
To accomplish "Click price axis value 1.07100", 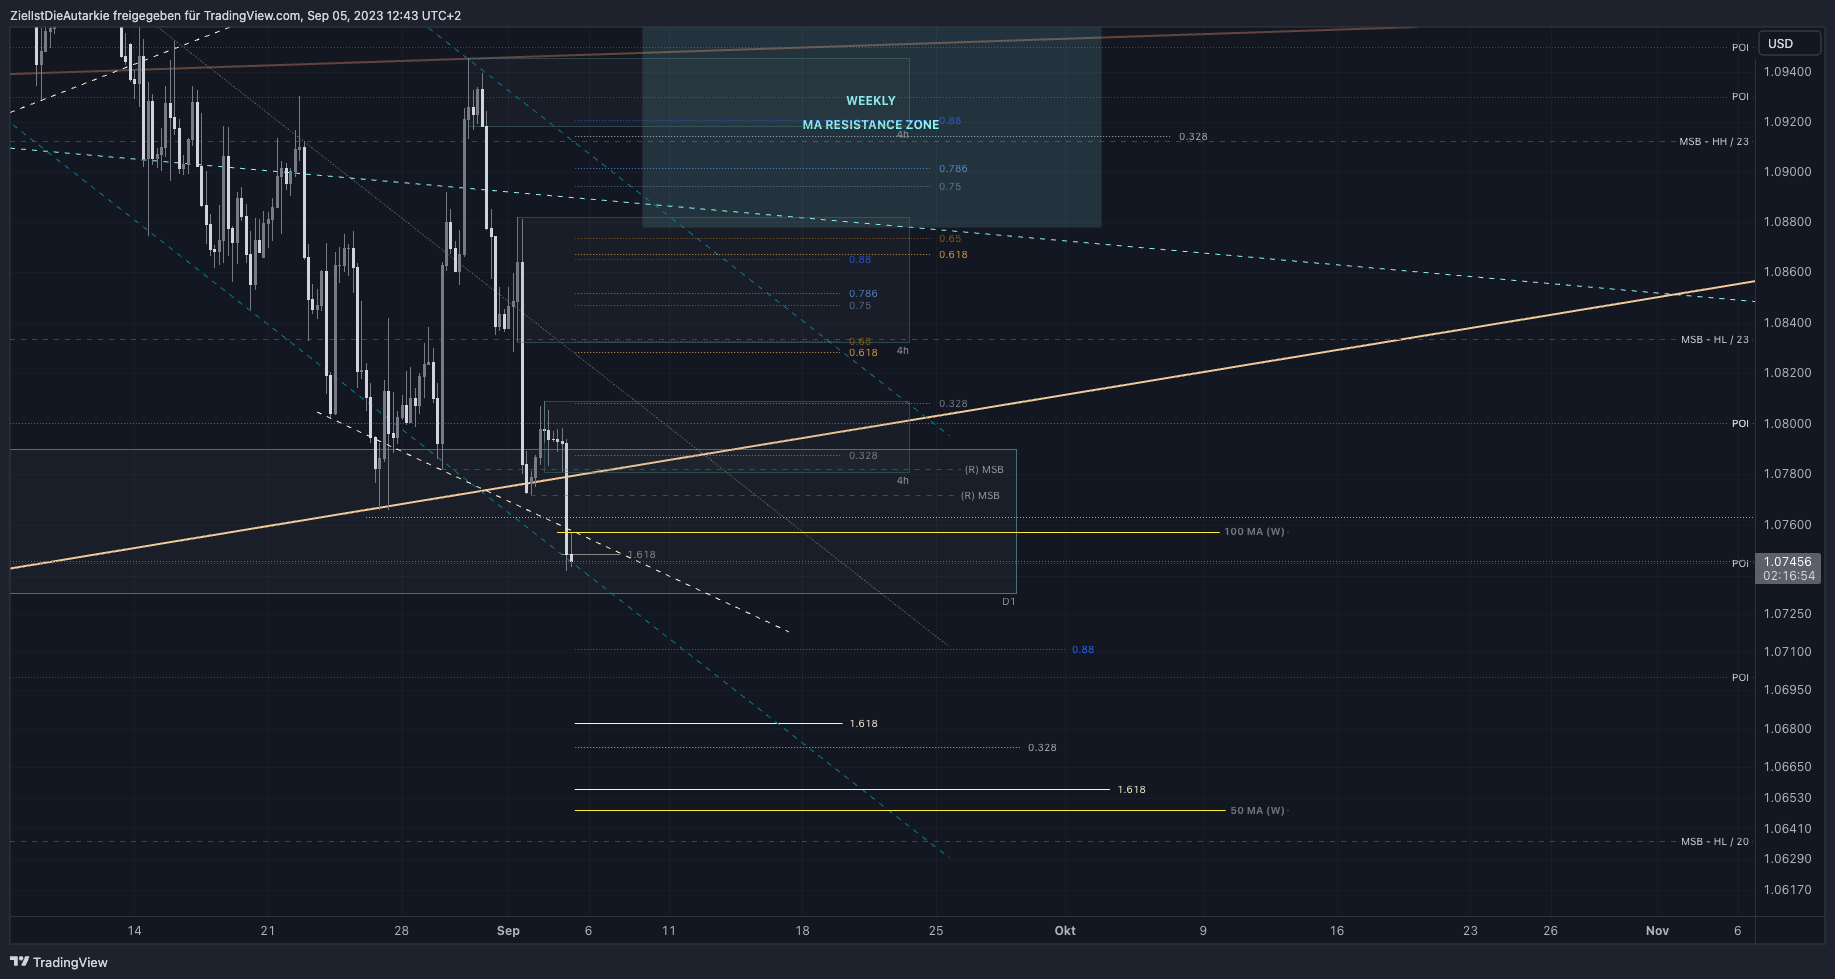I will point(1788,652).
